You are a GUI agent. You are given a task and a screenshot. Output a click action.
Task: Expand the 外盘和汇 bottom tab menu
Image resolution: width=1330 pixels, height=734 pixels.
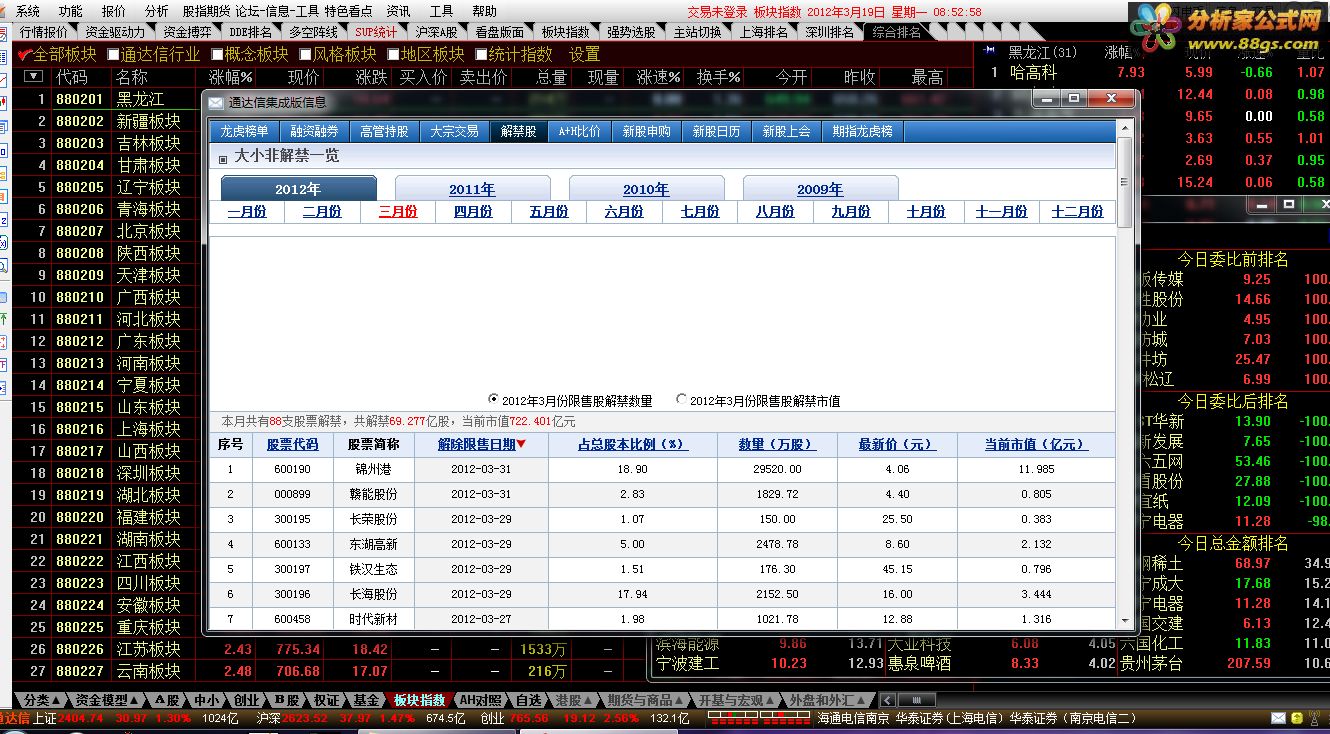coord(829,700)
